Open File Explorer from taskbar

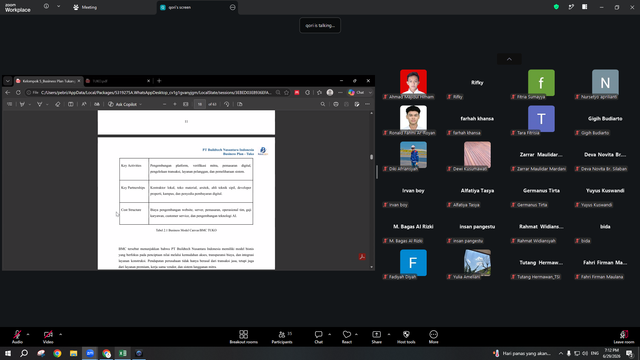tap(73, 353)
